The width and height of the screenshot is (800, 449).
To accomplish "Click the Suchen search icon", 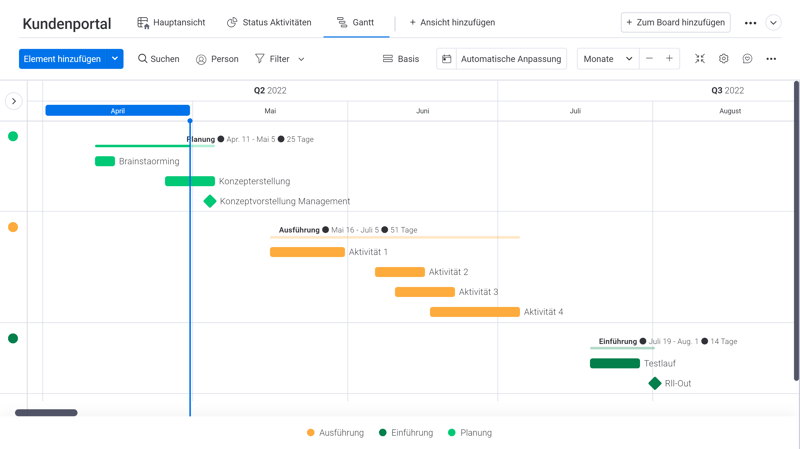I will [x=143, y=59].
